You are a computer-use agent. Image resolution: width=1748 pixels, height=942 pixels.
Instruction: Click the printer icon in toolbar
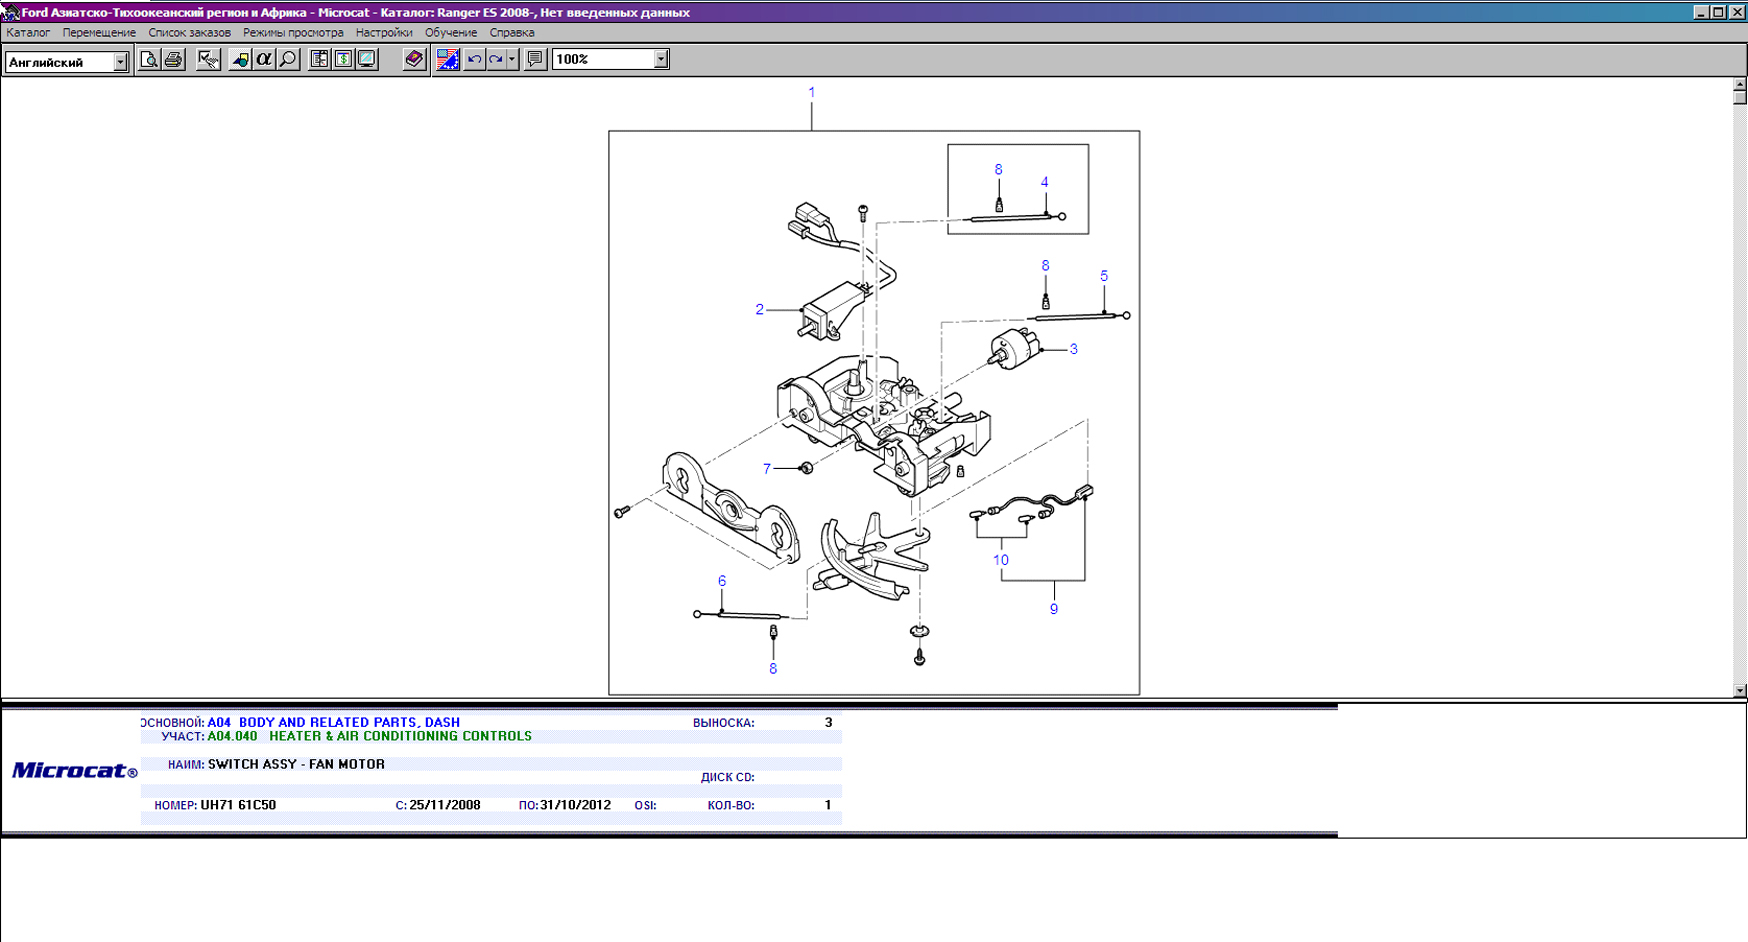tap(173, 60)
